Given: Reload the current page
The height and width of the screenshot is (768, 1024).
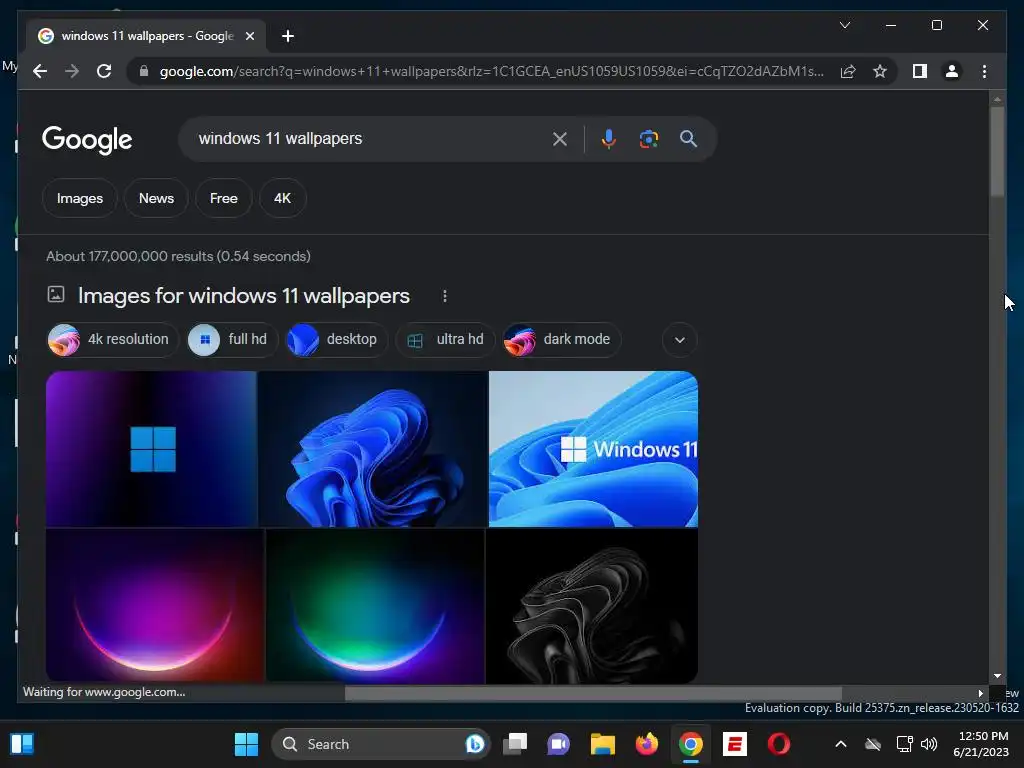Looking at the screenshot, I should pyautogui.click(x=104, y=71).
